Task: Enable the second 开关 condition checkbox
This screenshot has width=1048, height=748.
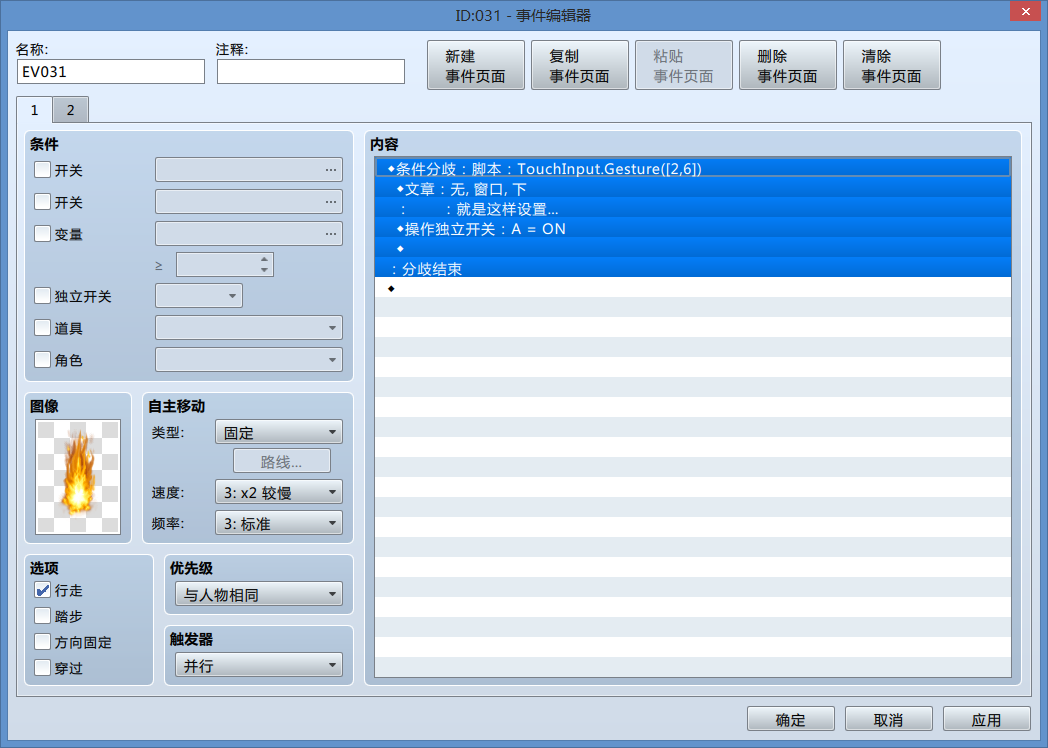Action: 42,201
